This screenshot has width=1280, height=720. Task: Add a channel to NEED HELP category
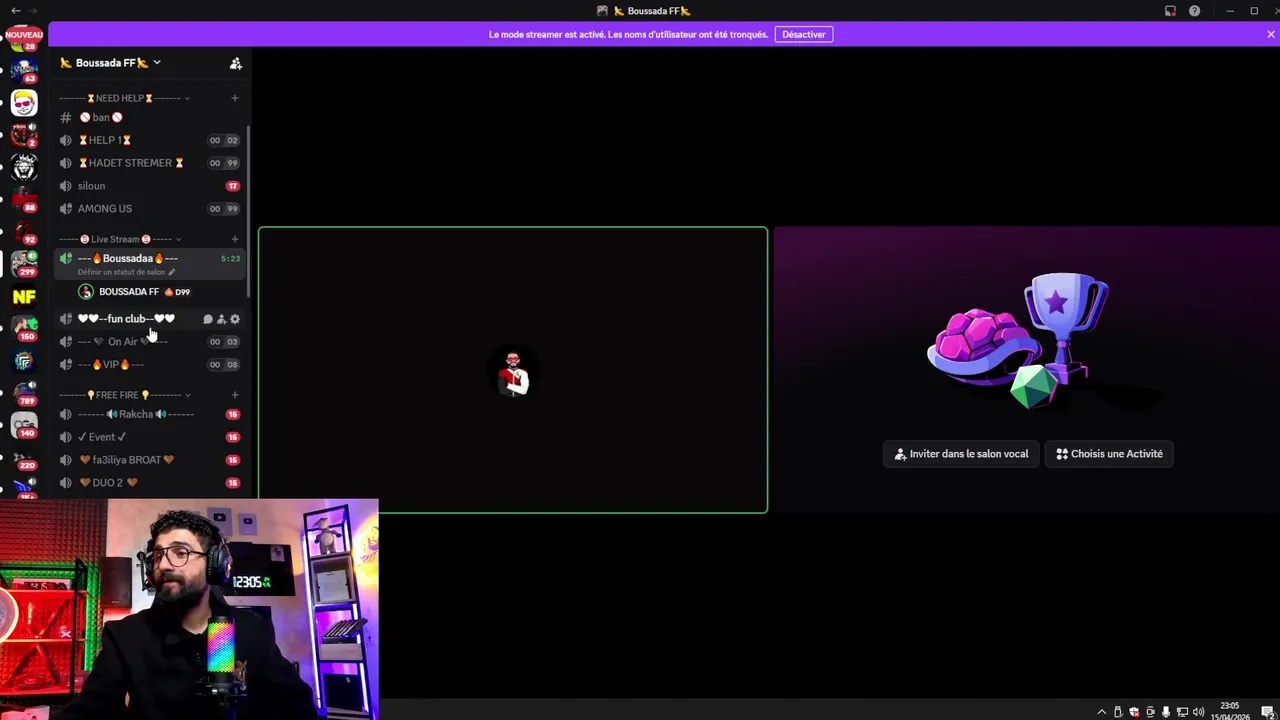[x=235, y=98]
